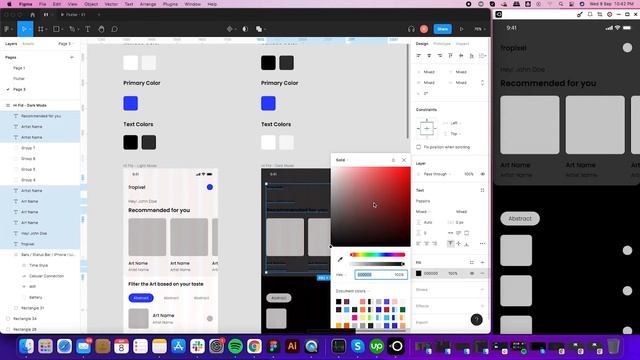Click the Align left icon
The height and width of the screenshot is (360, 640).
[418, 56]
